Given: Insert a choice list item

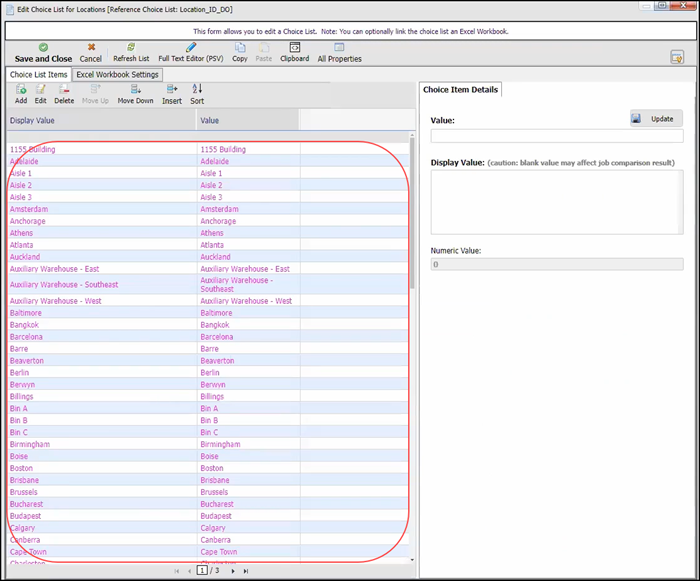Looking at the screenshot, I should [x=172, y=90].
